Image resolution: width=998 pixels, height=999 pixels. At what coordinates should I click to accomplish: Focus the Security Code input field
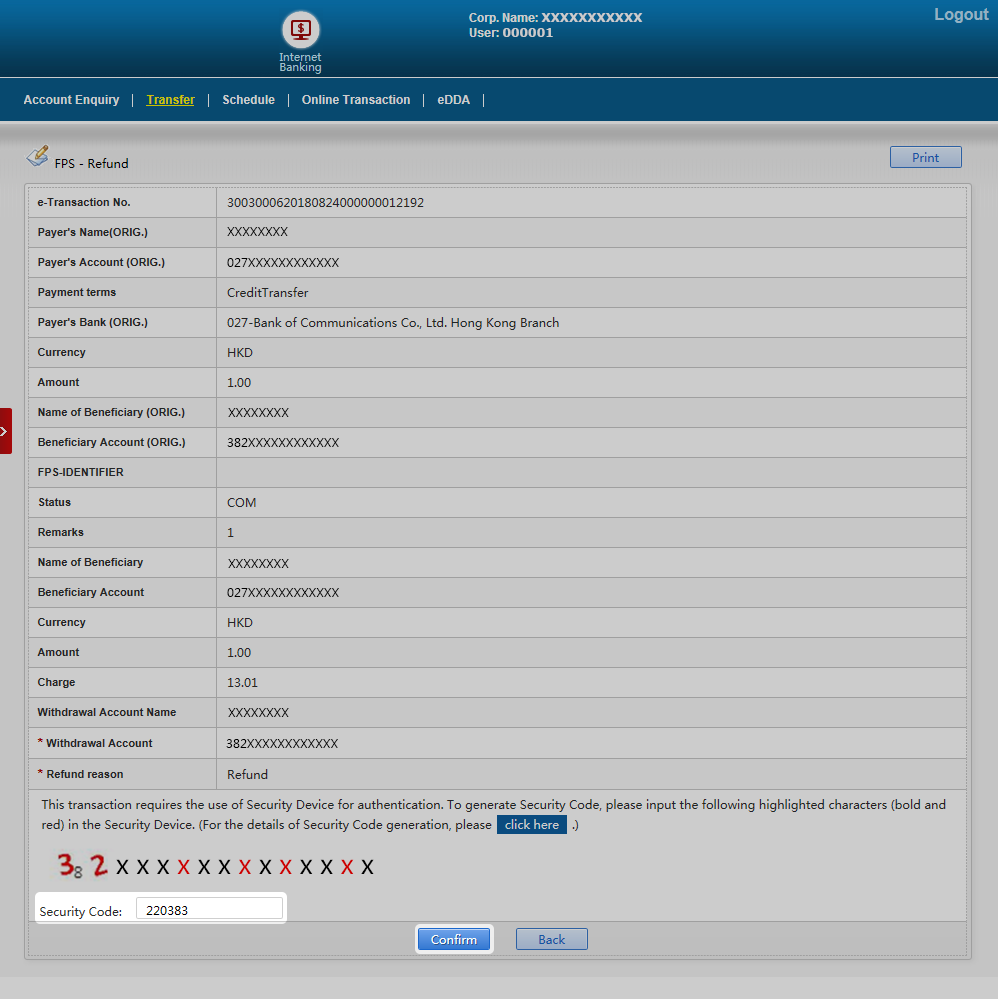209,911
